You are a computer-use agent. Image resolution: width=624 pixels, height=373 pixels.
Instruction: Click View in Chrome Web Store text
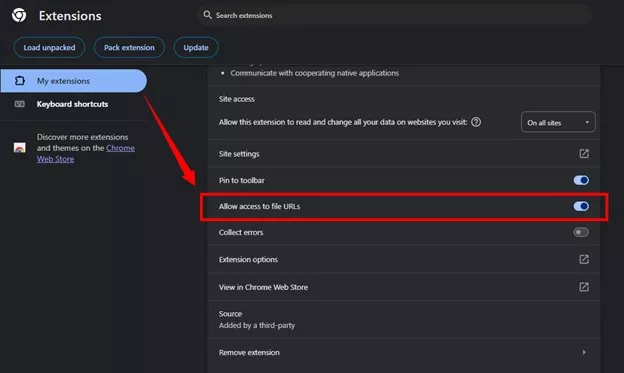[263, 287]
